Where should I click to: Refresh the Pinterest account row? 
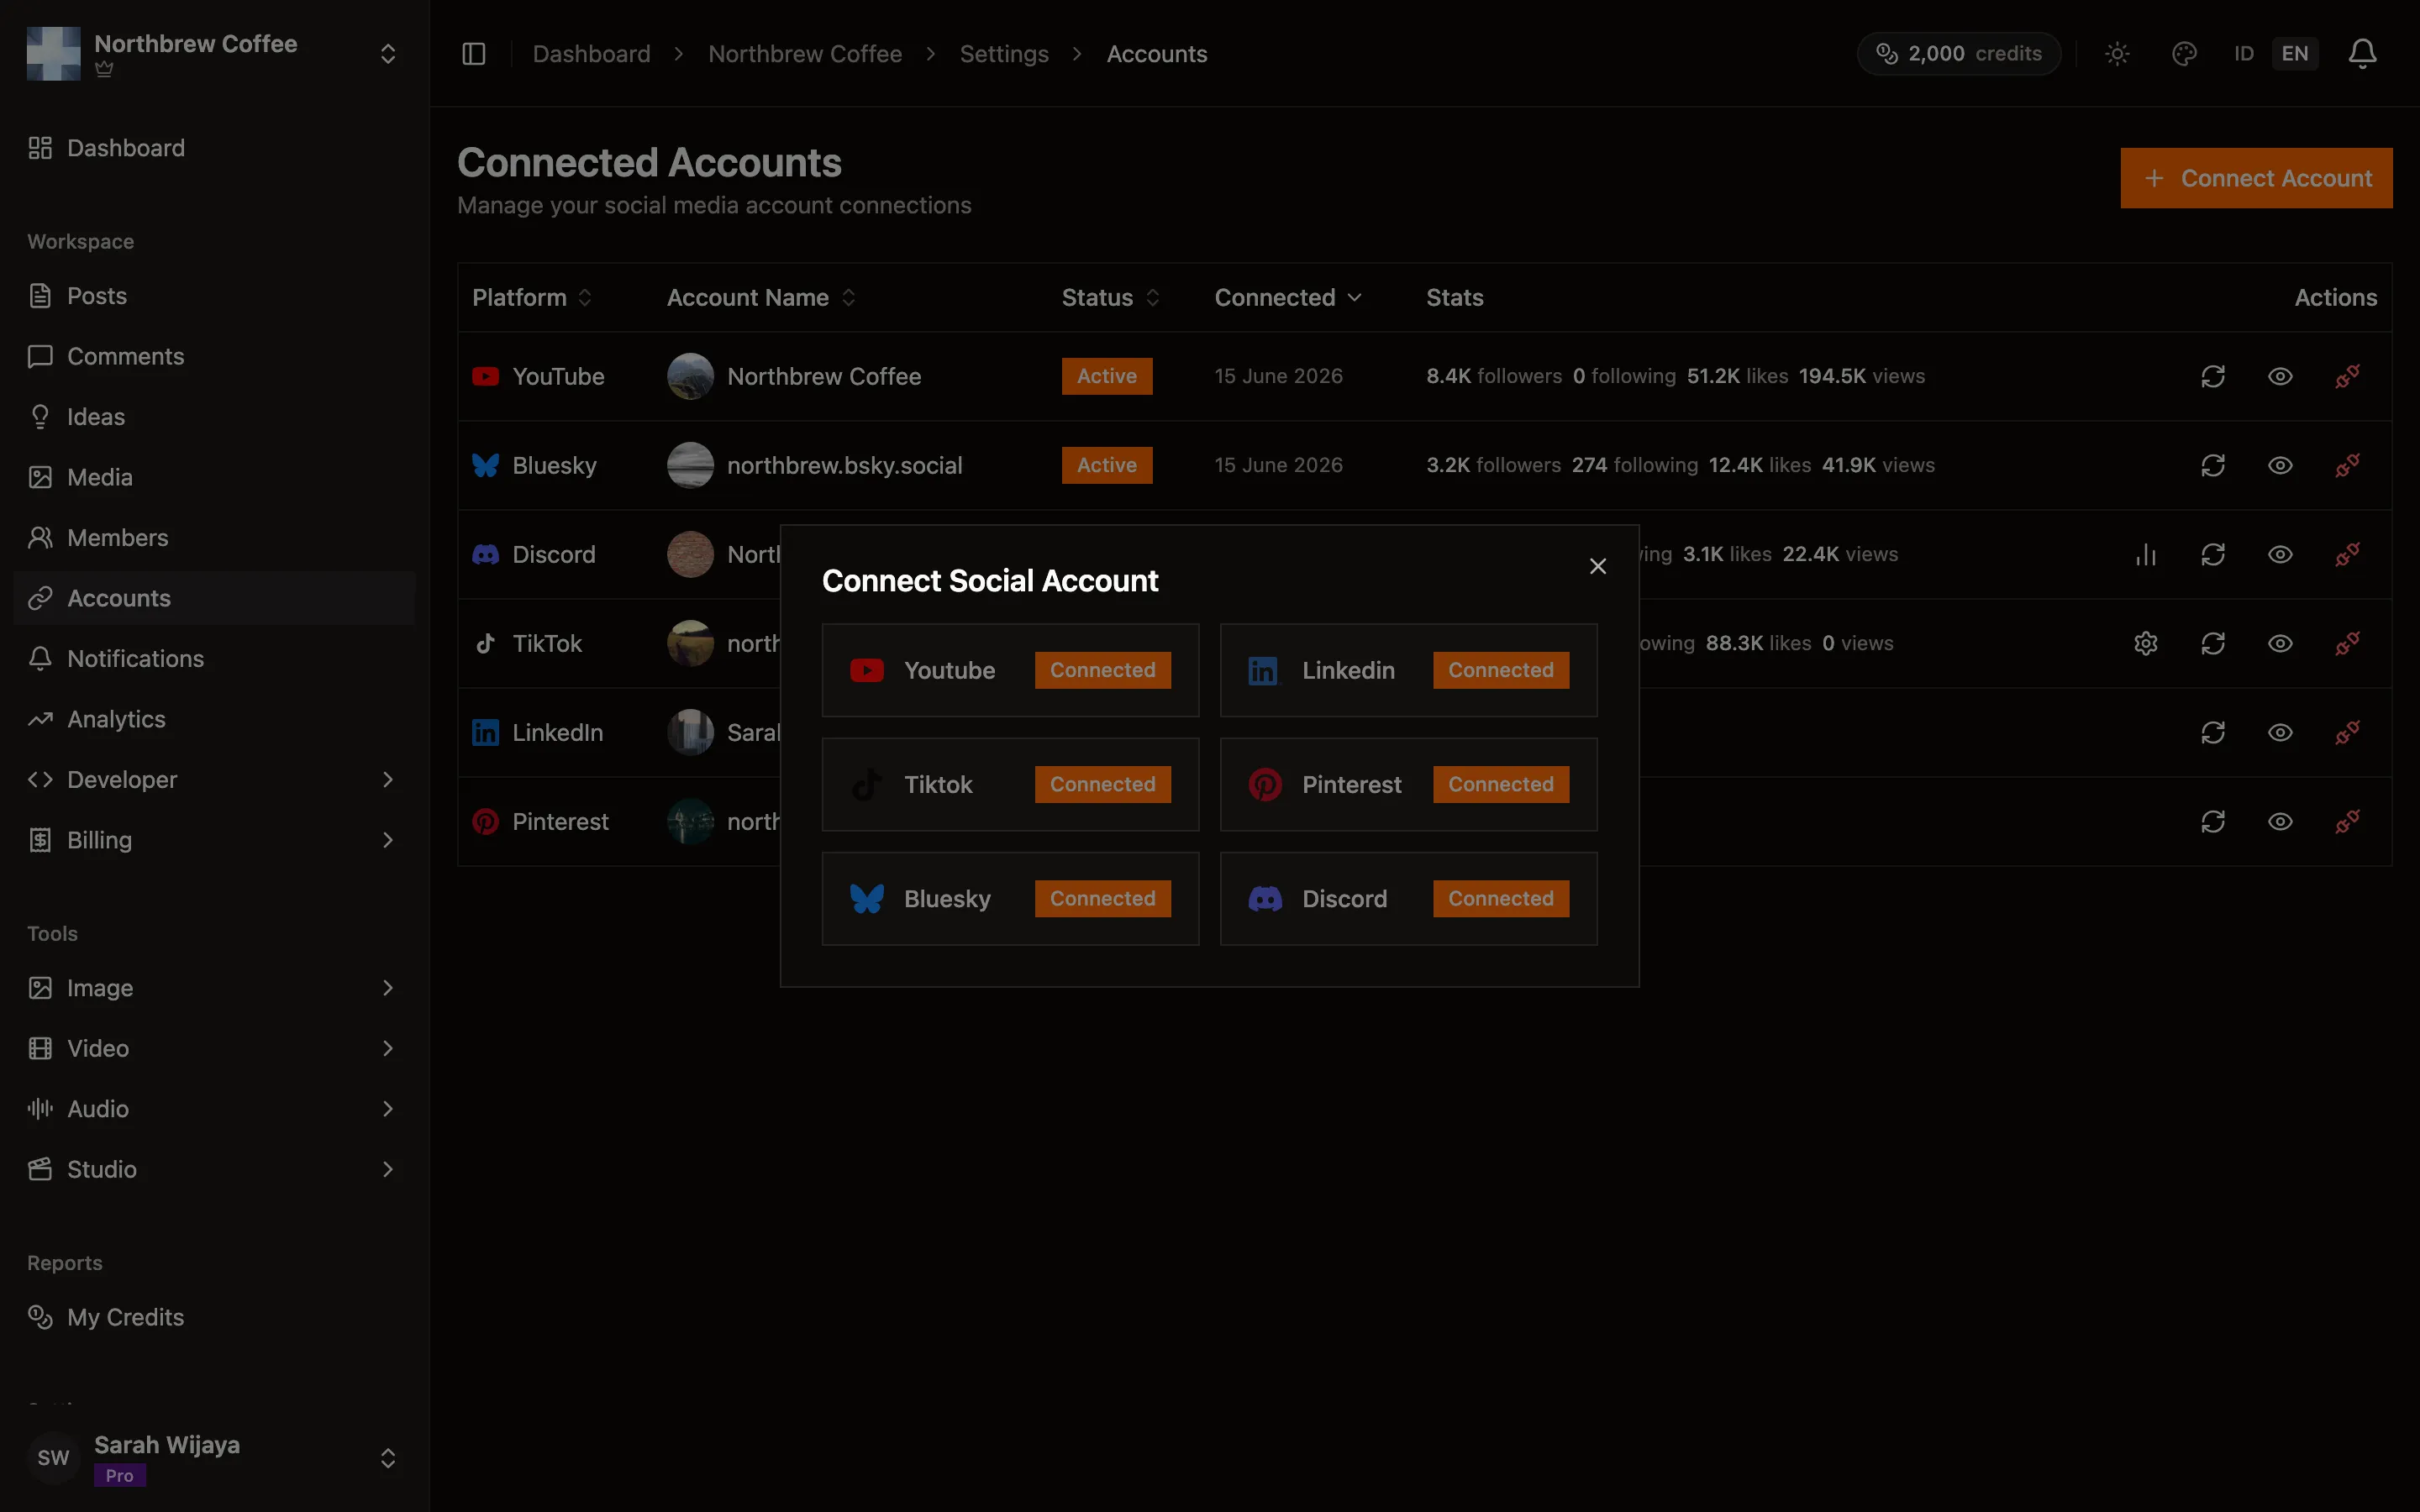[2213, 821]
